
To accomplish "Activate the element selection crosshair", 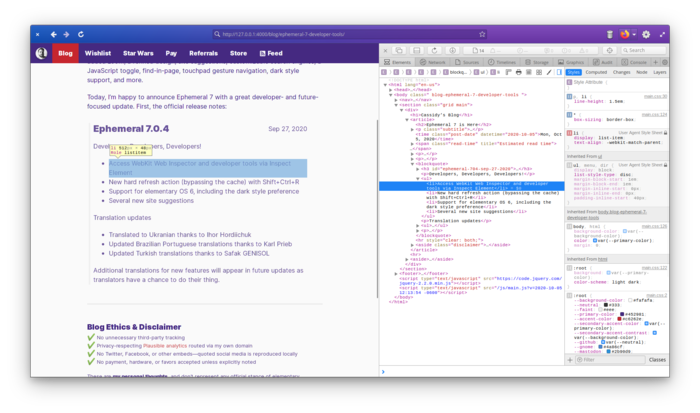I will click(609, 50).
